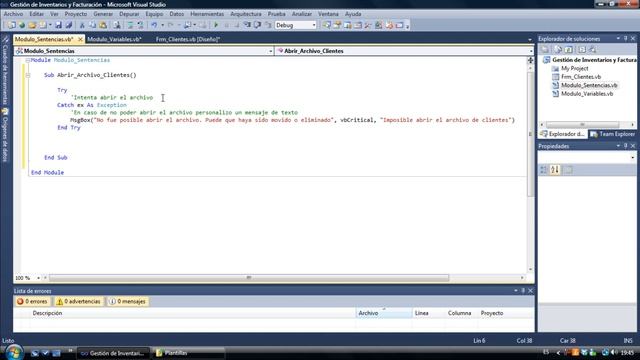Screen dimensions: 640x360
Task: Refresh the Solution Explorer icon
Action: point(569,49)
